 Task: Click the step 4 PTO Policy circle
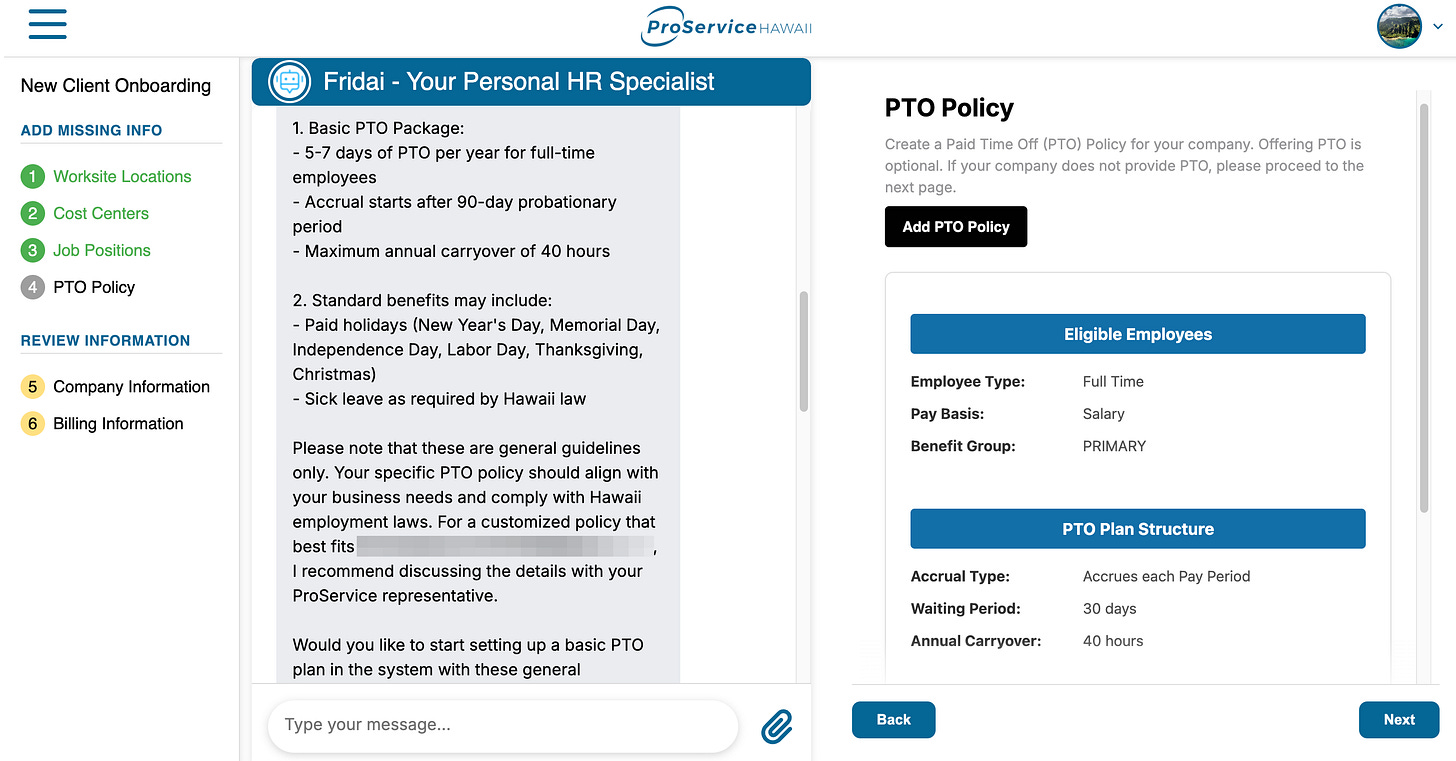coord(33,288)
